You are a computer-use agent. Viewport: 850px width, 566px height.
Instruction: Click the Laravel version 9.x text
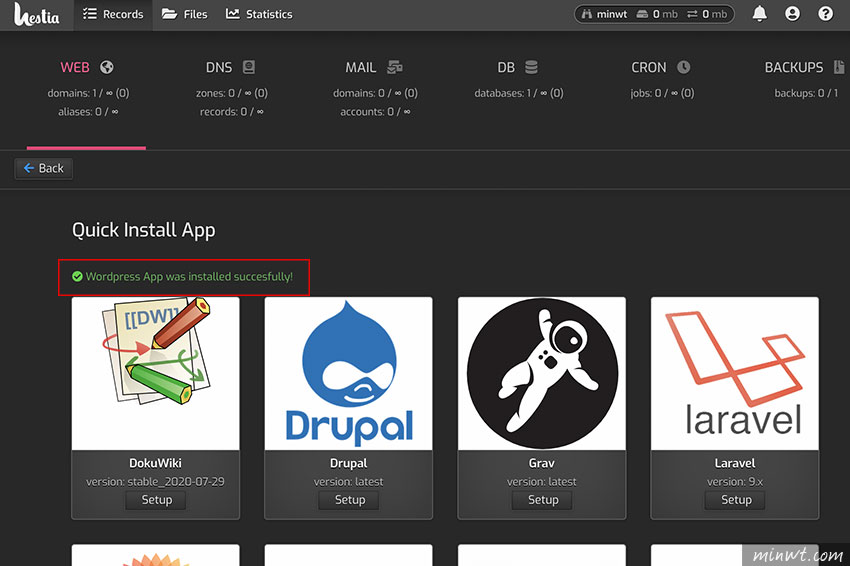tap(735, 481)
